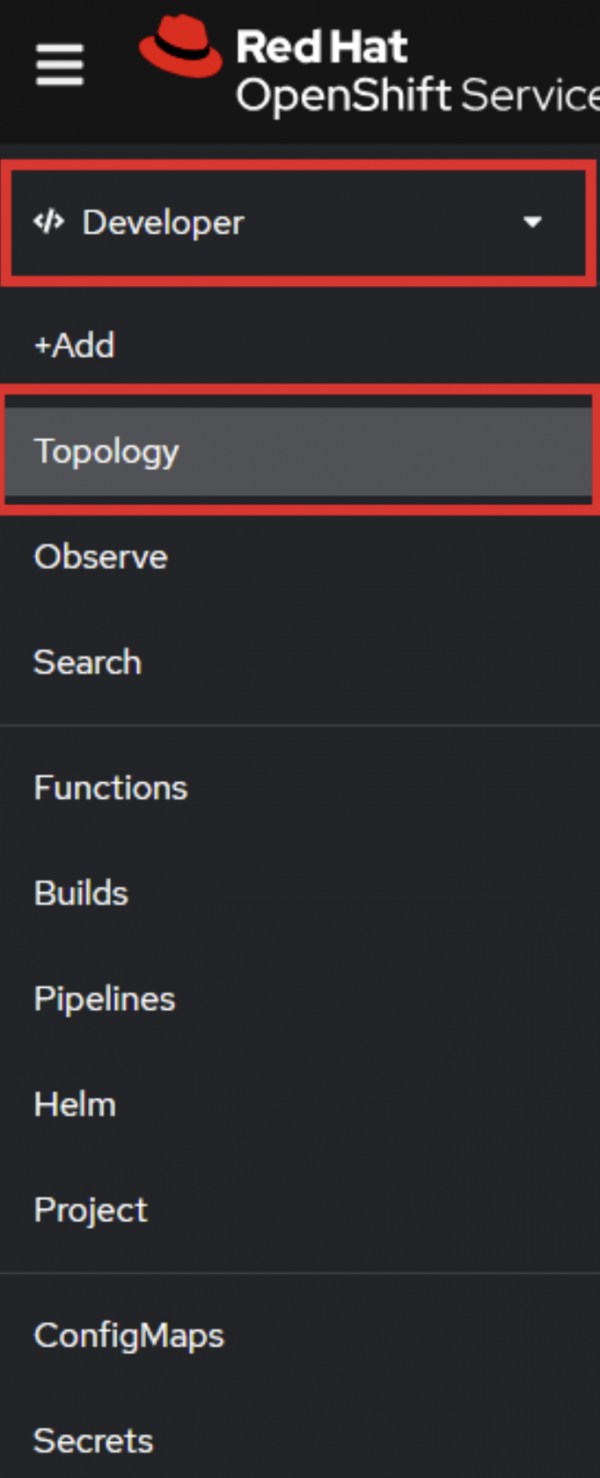Open ConfigMaps in the navigation
Screen dimensions: 600x1478
tap(129, 1336)
